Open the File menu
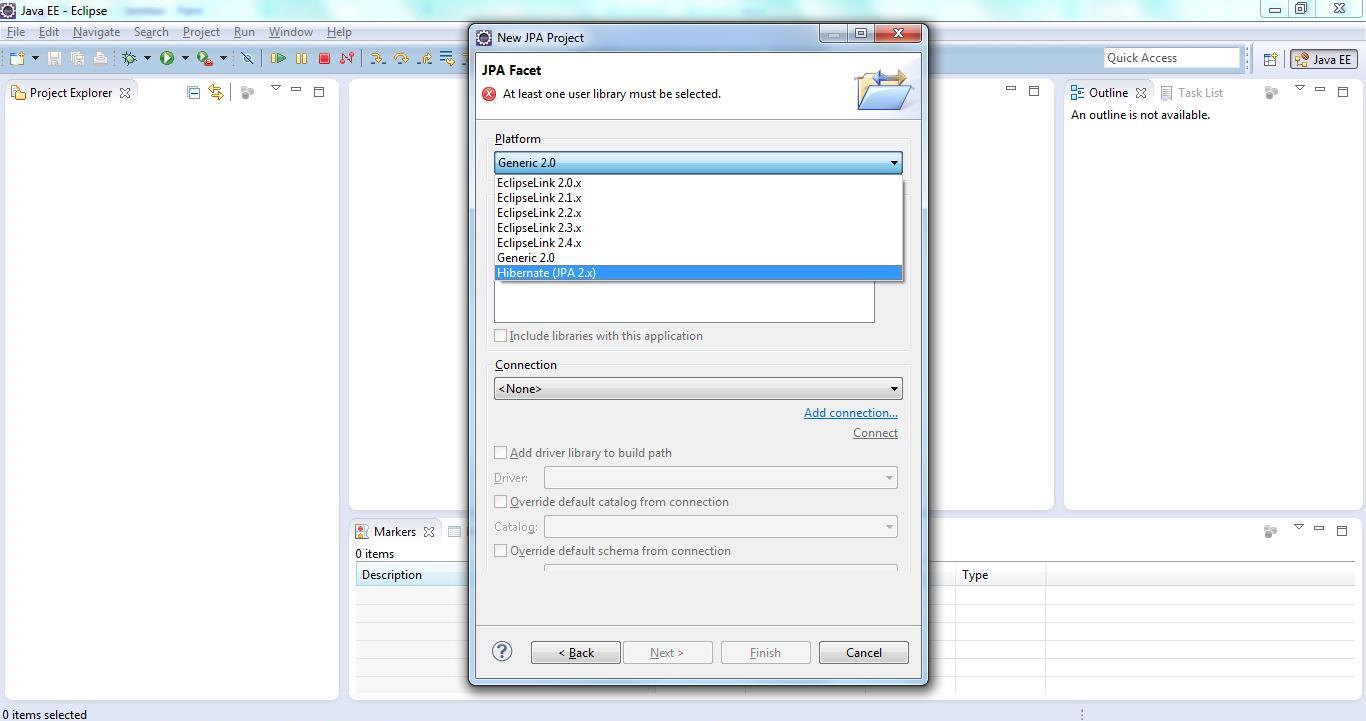This screenshot has width=1366, height=721. pyautogui.click(x=16, y=31)
